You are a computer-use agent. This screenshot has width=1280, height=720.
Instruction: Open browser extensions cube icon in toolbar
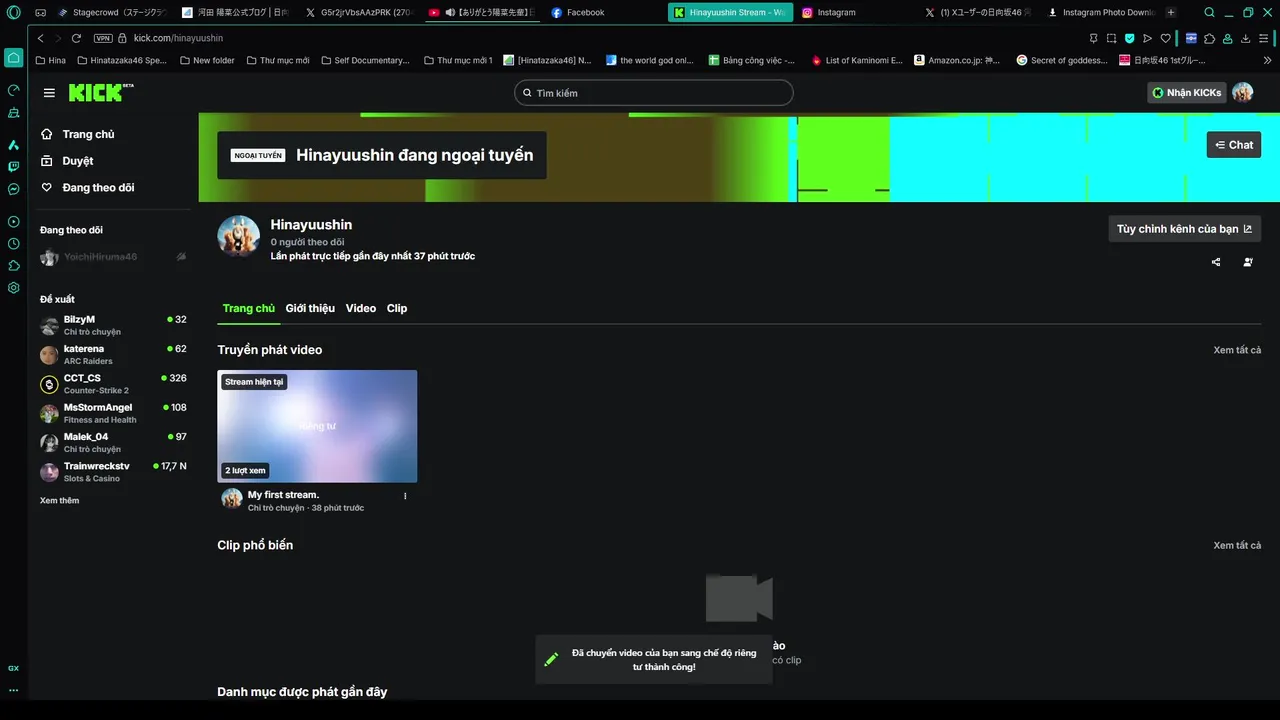pos(1209,38)
